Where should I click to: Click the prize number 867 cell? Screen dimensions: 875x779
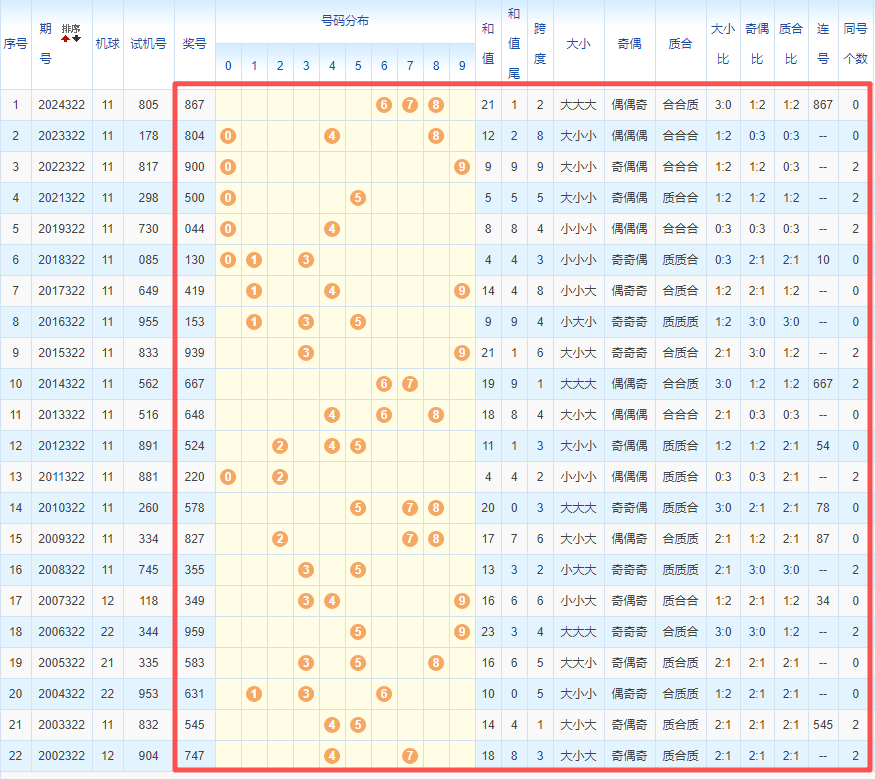pos(194,105)
